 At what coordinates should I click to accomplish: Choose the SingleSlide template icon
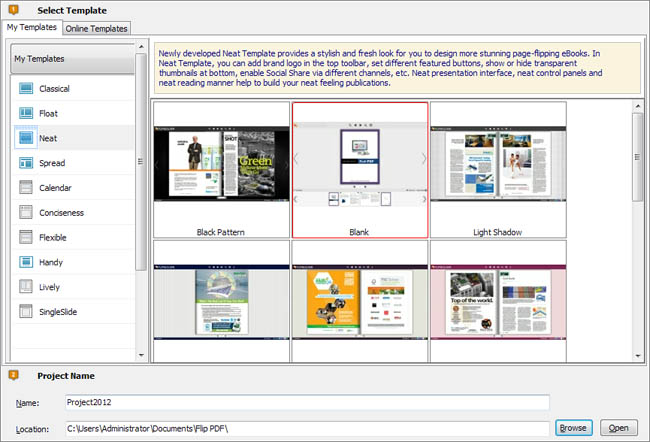(25, 311)
